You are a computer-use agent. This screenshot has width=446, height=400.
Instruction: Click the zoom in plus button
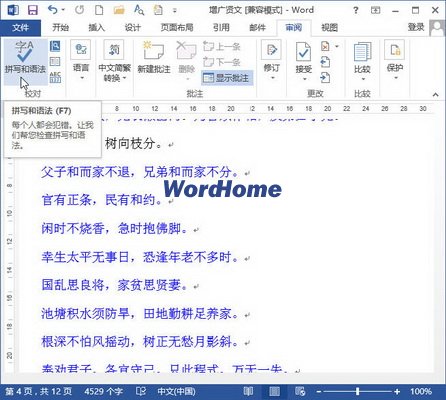(397, 391)
